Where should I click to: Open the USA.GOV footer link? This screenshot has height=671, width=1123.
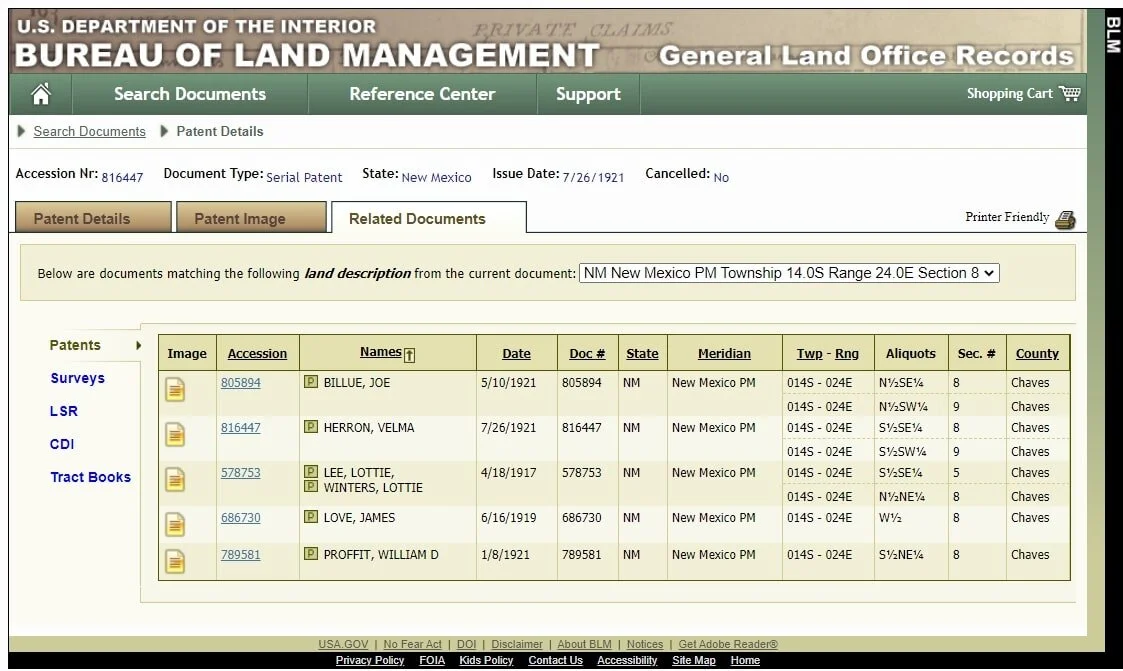pos(343,645)
